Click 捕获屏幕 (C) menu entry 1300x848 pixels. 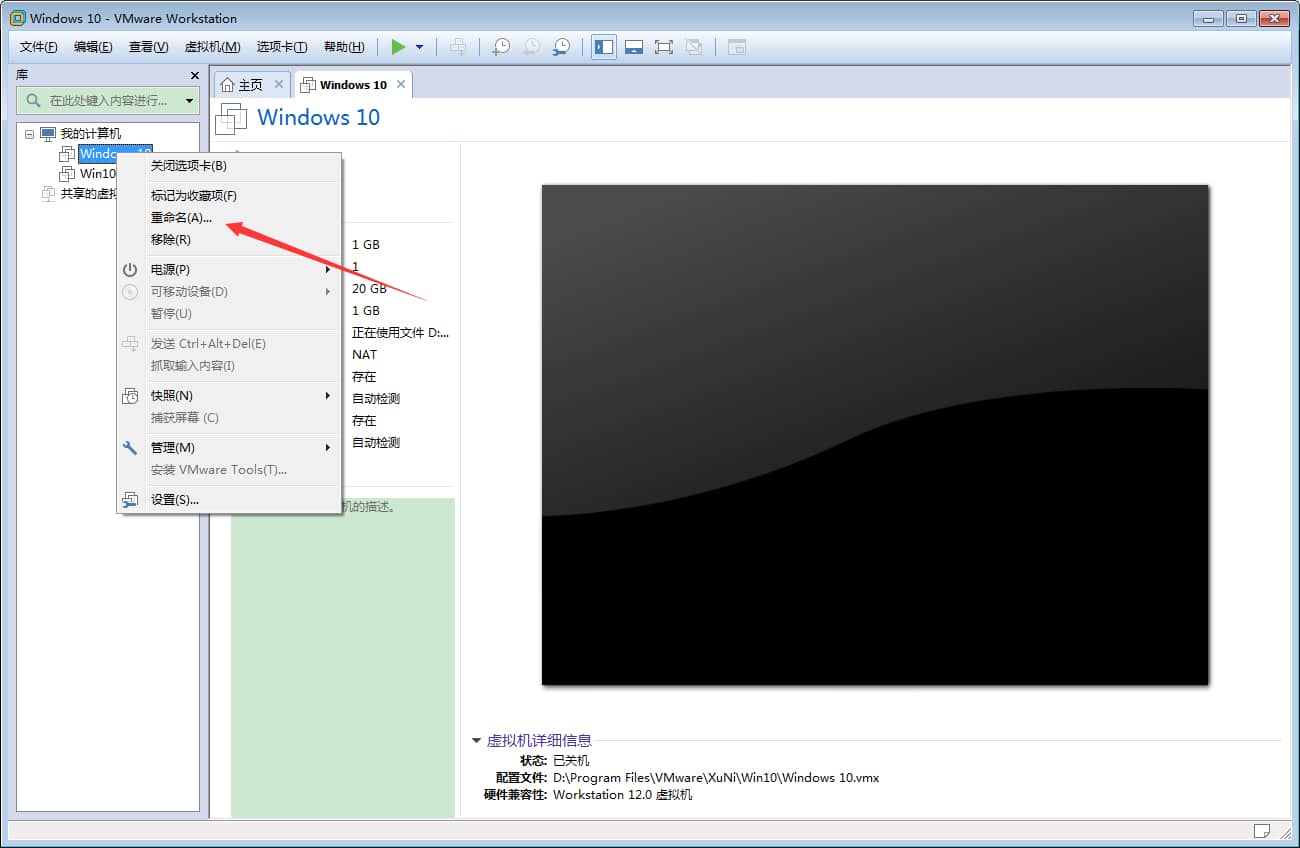(230, 418)
